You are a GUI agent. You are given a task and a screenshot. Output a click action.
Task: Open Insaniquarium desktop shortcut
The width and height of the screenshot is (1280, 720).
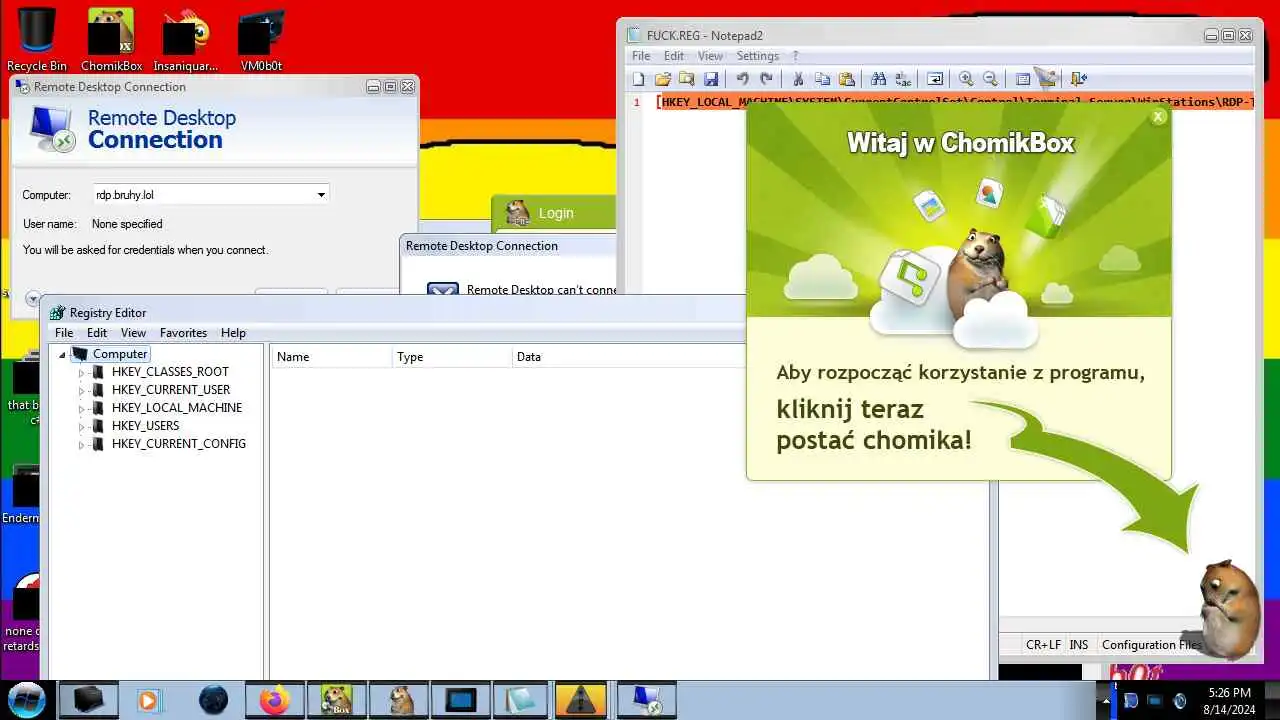[x=186, y=40]
